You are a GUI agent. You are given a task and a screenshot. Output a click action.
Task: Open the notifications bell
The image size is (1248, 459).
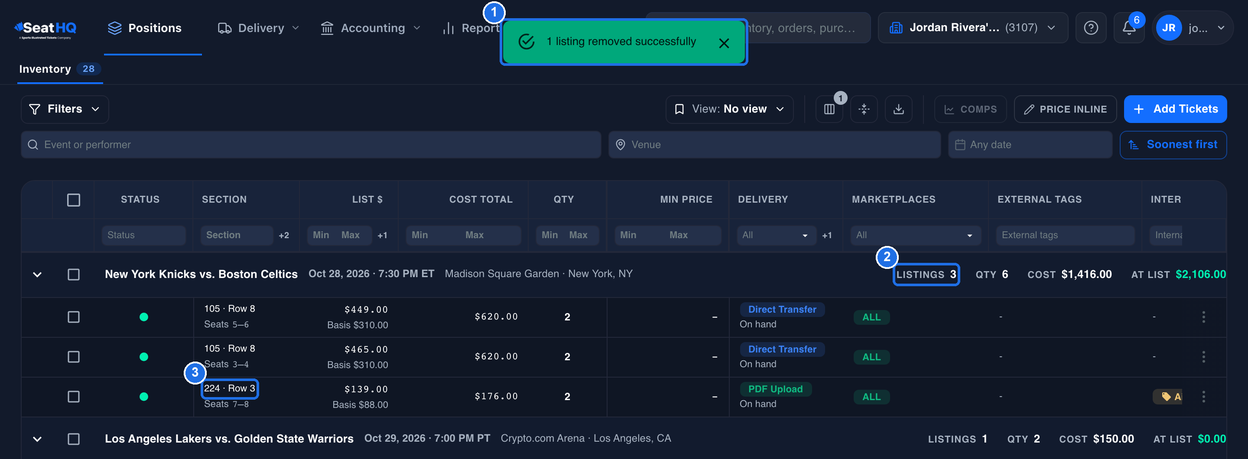click(1129, 28)
